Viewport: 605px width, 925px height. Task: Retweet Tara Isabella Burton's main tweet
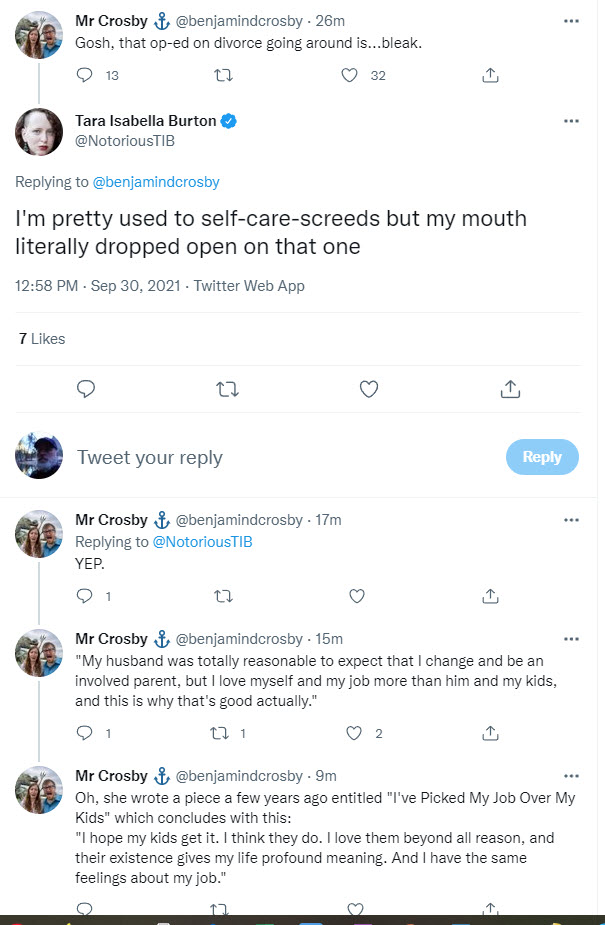[x=227, y=389]
